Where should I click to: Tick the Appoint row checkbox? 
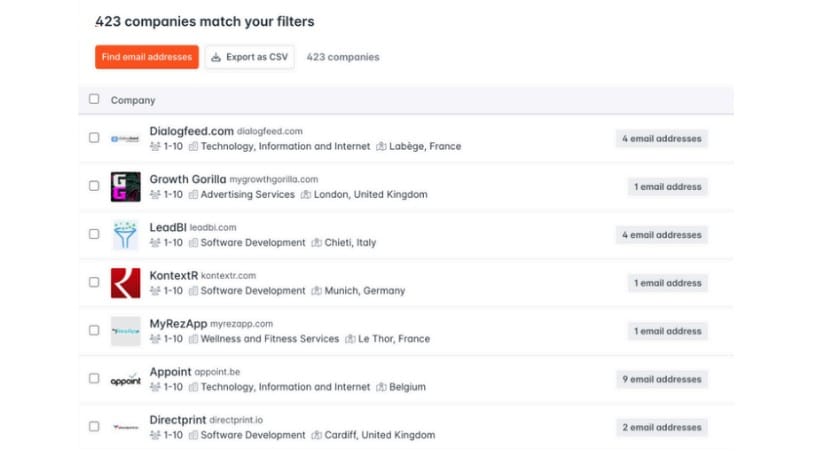point(94,378)
